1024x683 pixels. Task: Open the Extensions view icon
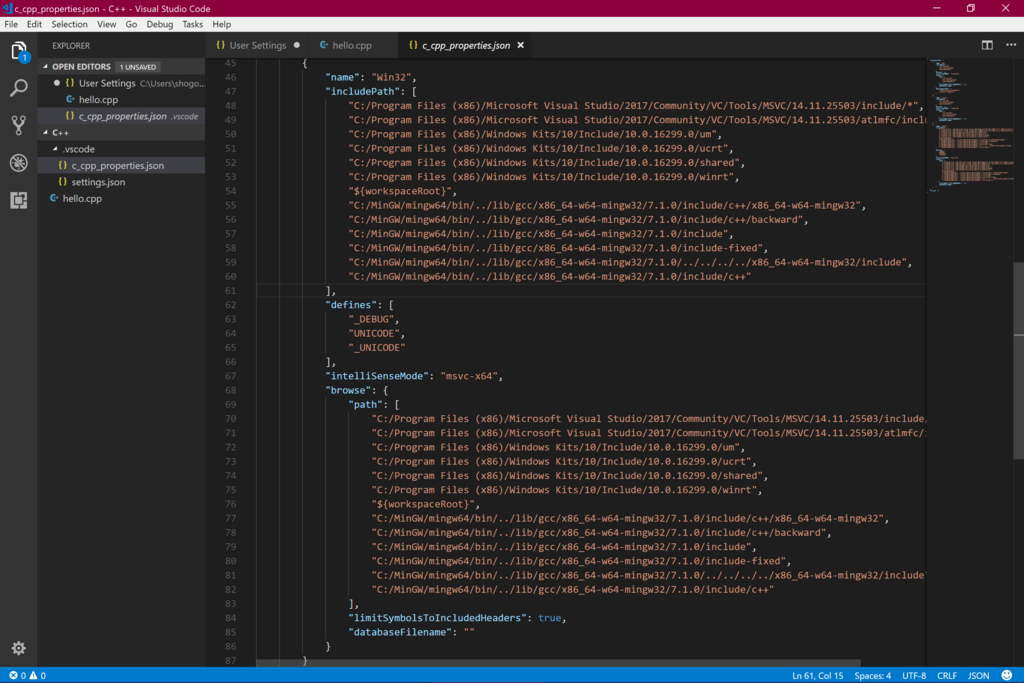click(x=19, y=200)
